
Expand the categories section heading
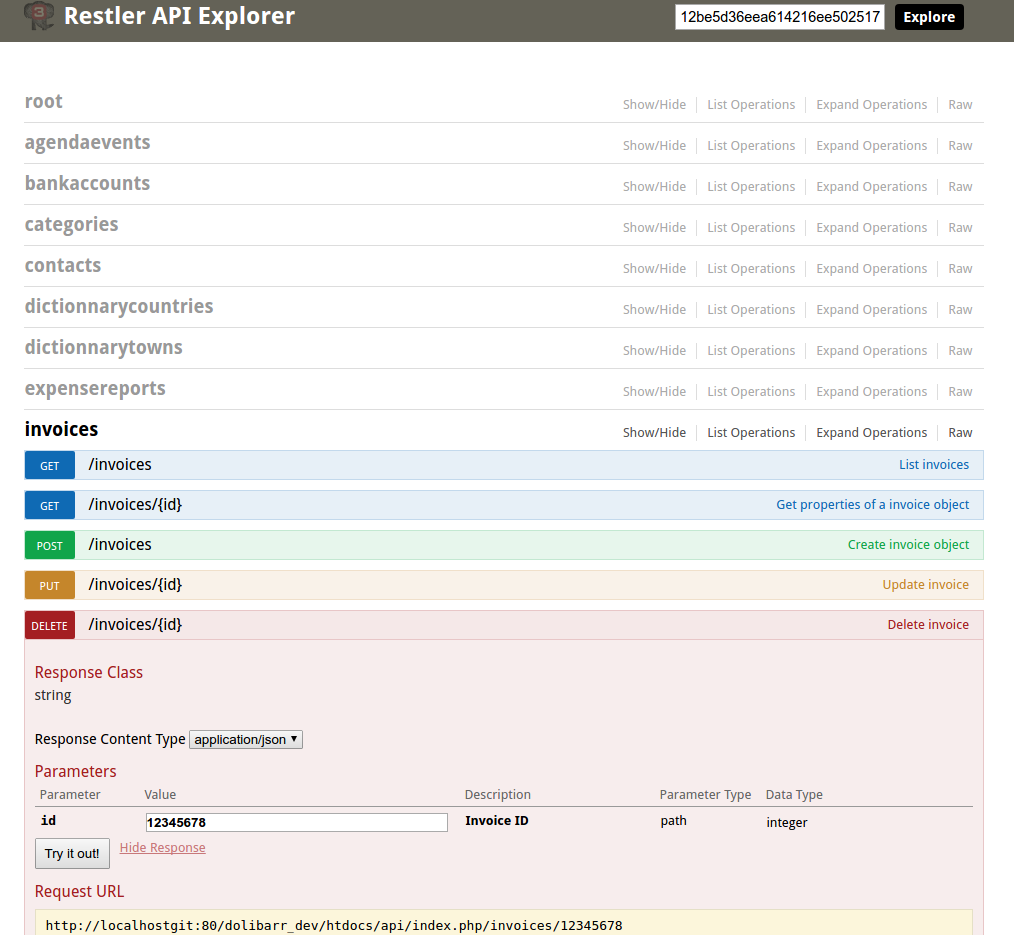tap(71, 224)
